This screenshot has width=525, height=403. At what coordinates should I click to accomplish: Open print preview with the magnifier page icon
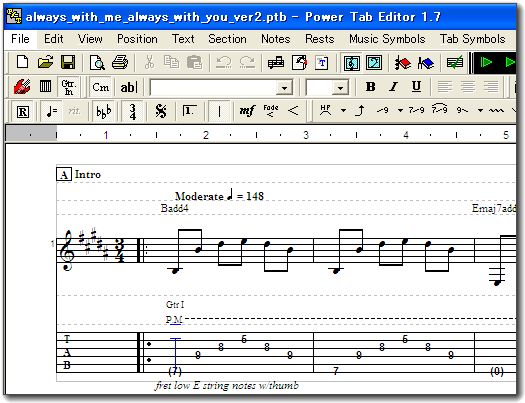[x=97, y=62]
